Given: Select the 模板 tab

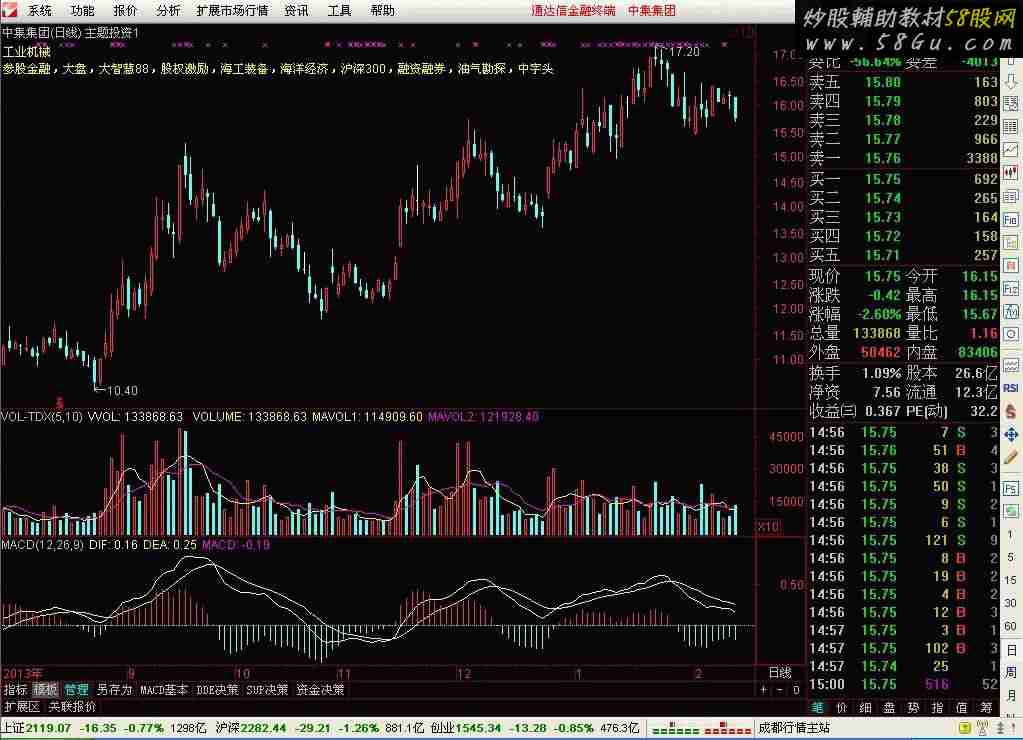Looking at the screenshot, I should pos(46,689).
